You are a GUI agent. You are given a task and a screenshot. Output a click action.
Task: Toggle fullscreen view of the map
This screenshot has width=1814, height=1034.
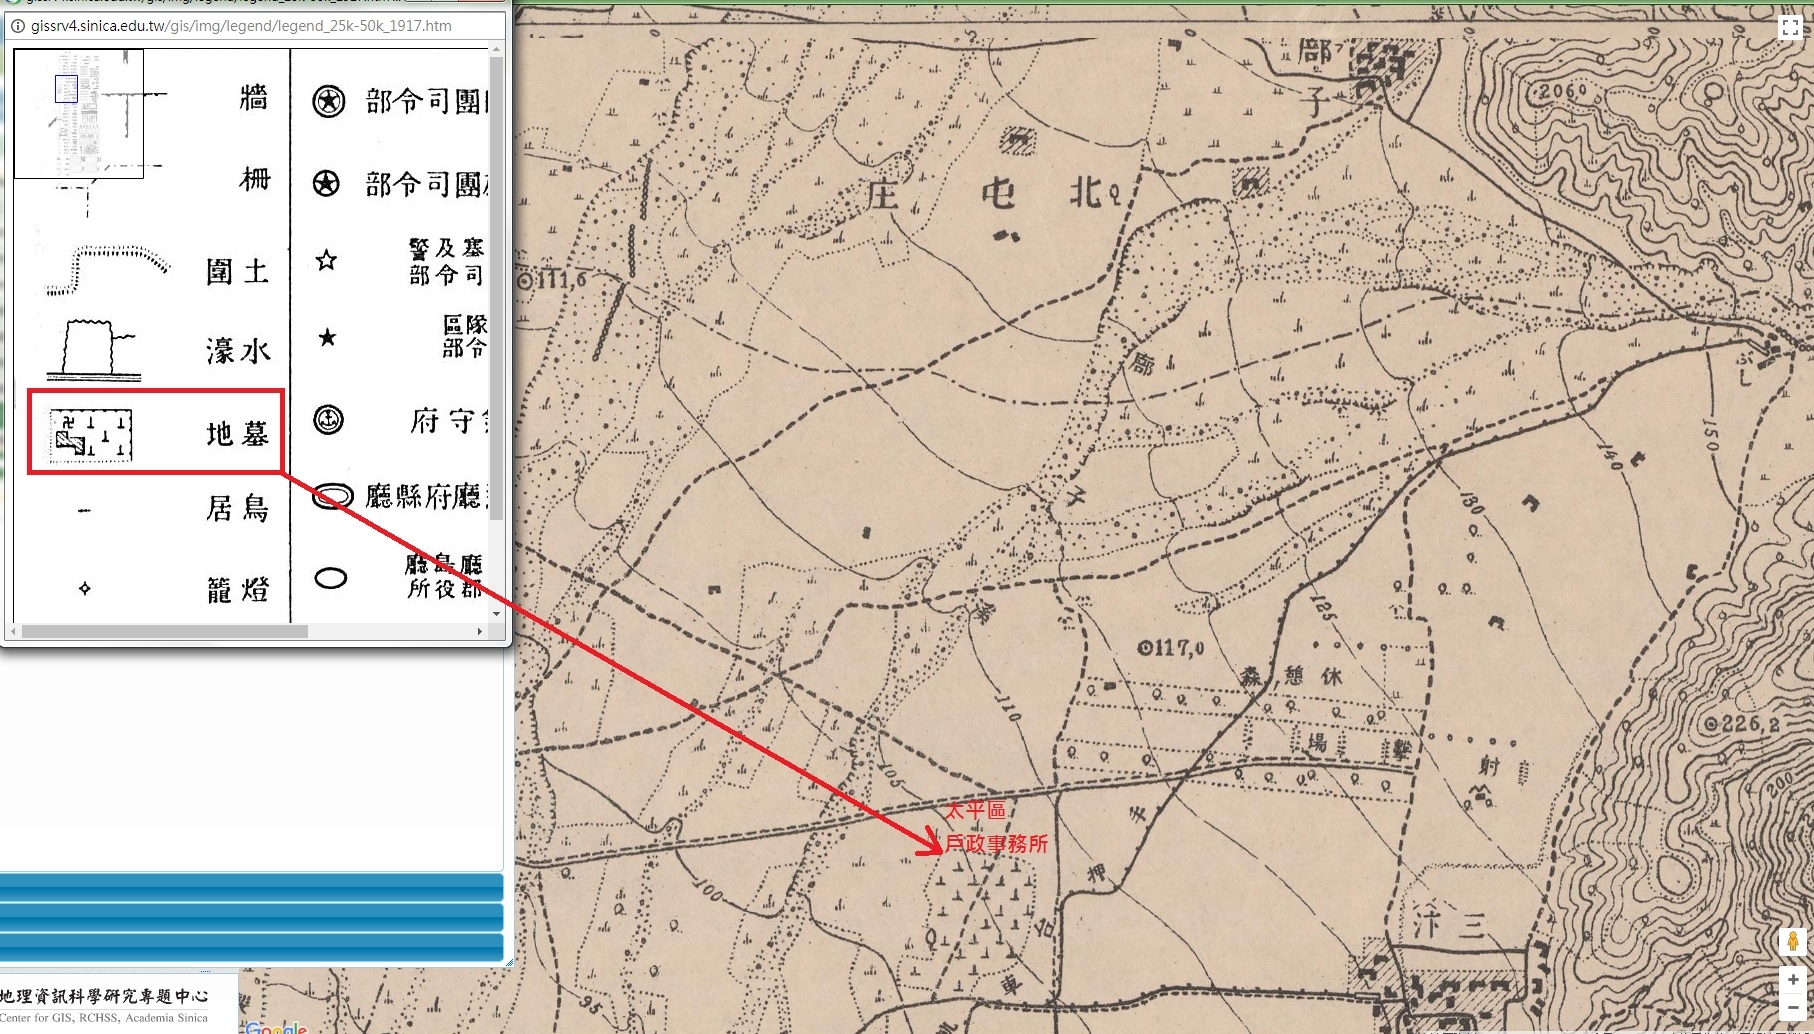pyautogui.click(x=1790, y=28)
